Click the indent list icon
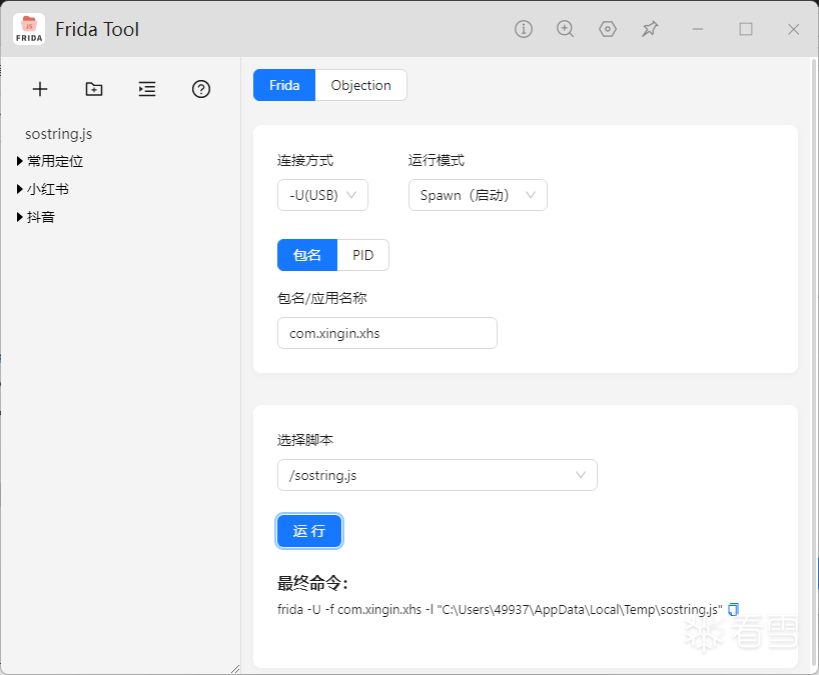The height and width of the screenshot is (675, 819). [x=147, y=89]
